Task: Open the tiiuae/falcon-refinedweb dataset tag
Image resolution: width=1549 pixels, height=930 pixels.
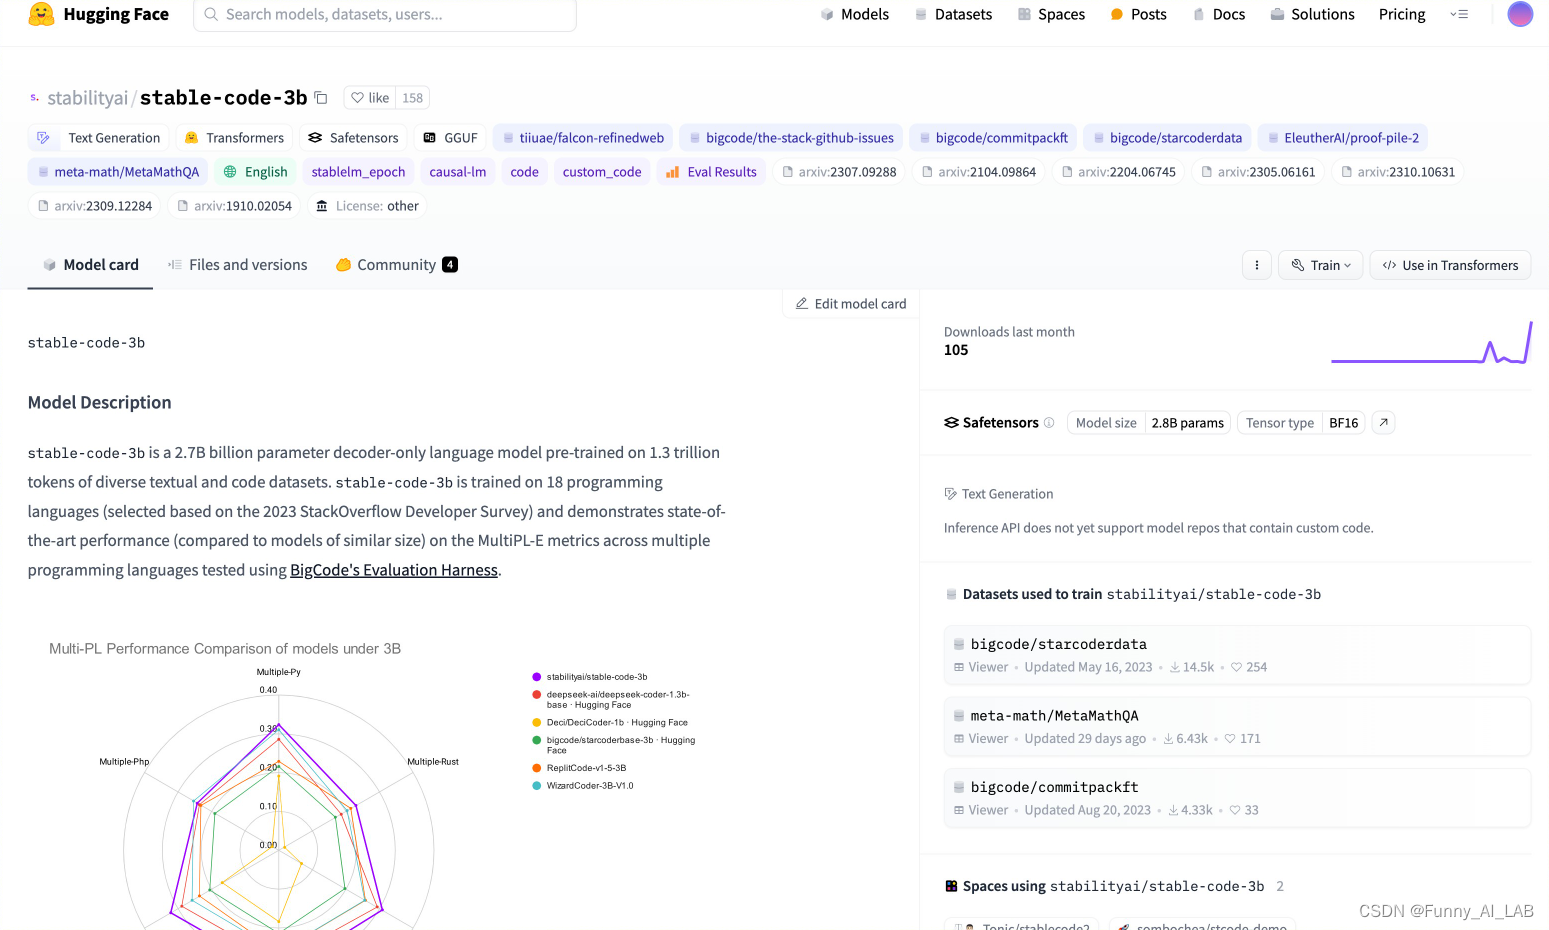Action: [x=582, y=138]
